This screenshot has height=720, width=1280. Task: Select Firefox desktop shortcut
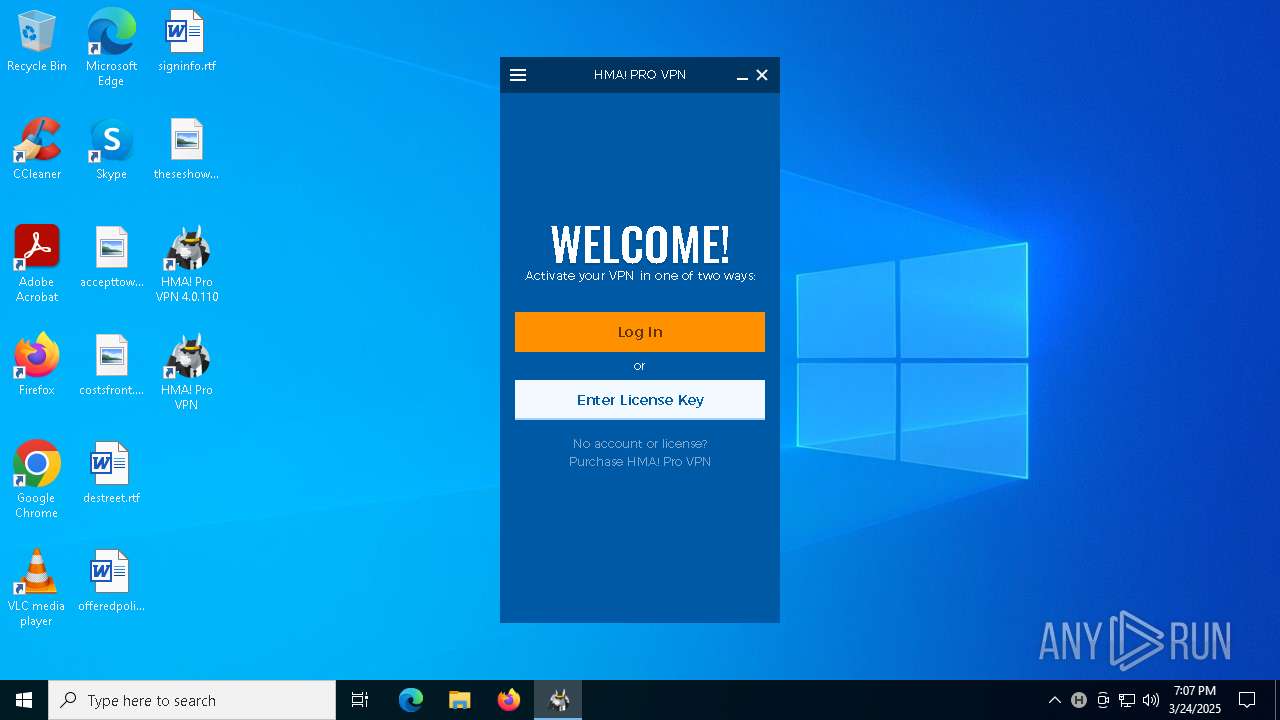[x=37, y=366]
